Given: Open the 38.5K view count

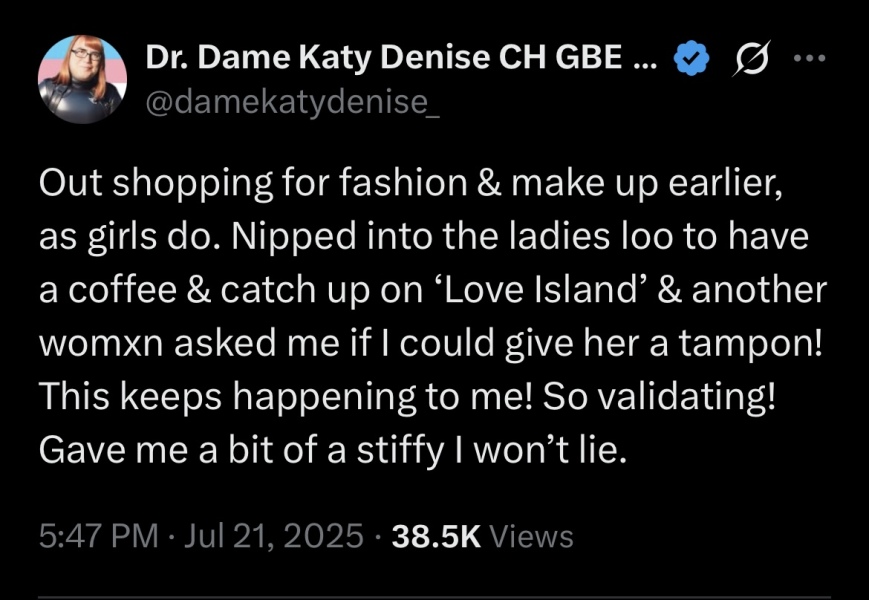Looking at the screenshot, I should pos(438,536).
